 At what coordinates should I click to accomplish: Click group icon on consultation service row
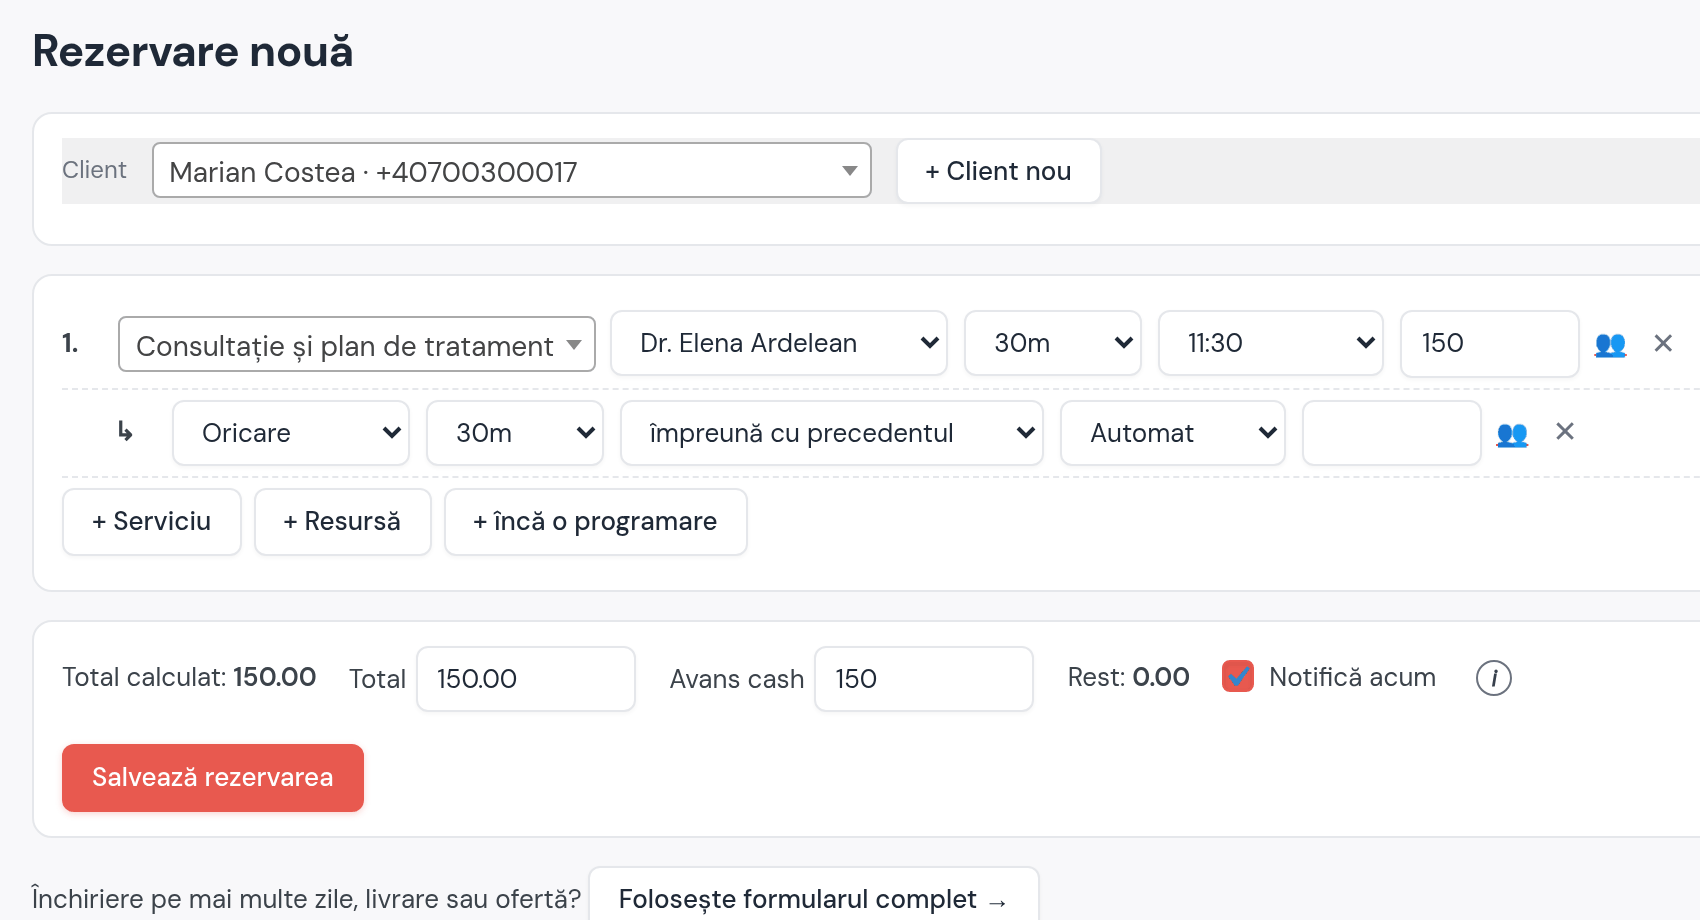pos(1610,344)
